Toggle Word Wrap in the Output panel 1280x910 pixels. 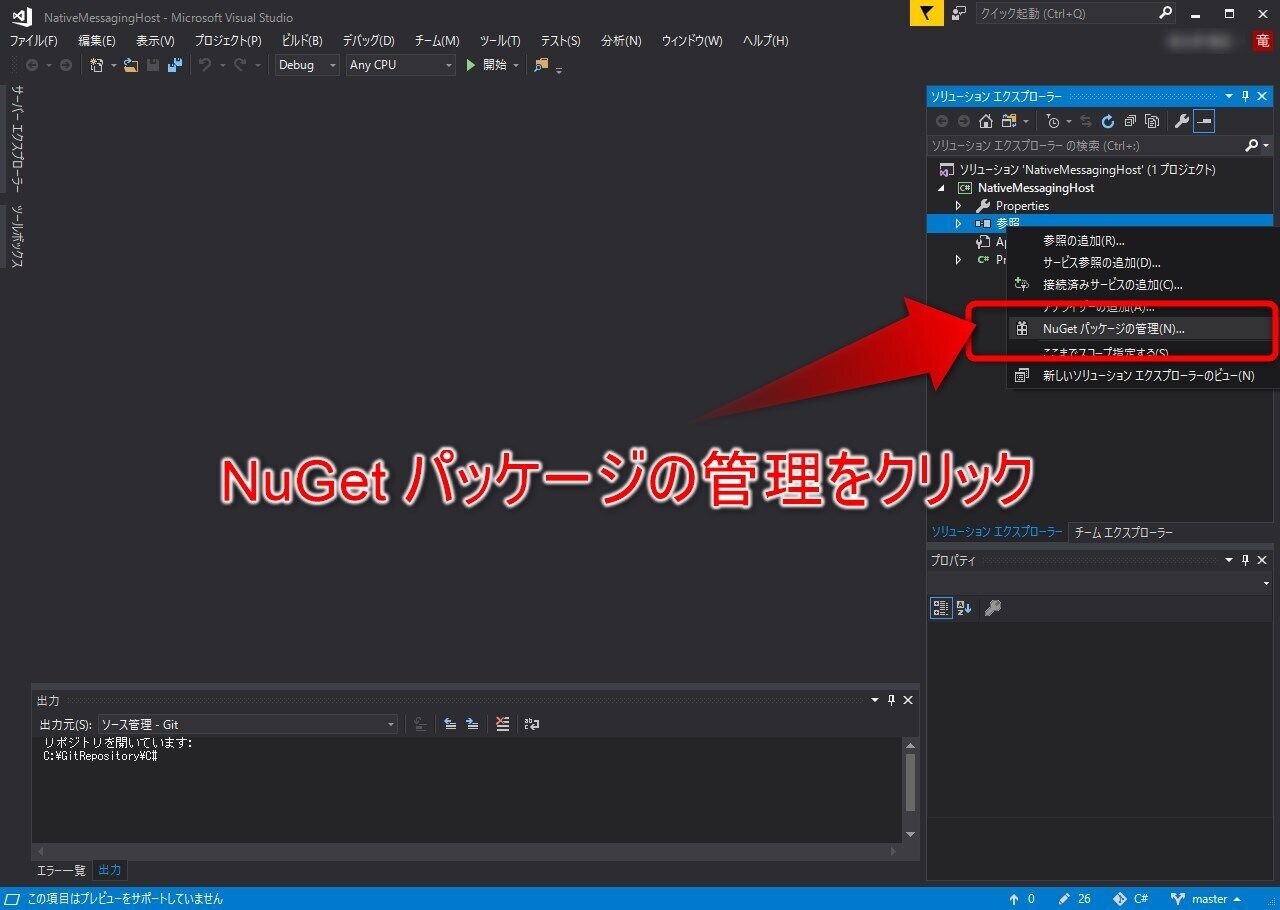[532, 724]
